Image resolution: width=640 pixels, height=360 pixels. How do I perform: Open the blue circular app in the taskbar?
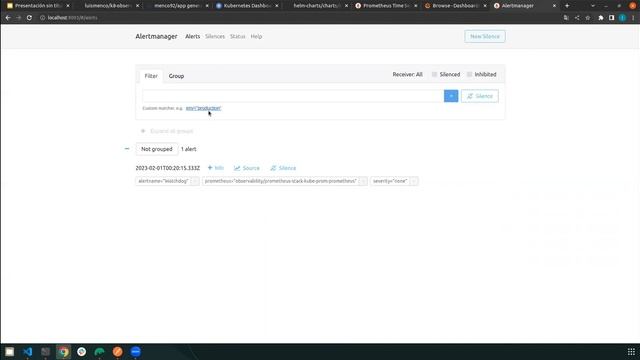point(136,351)
